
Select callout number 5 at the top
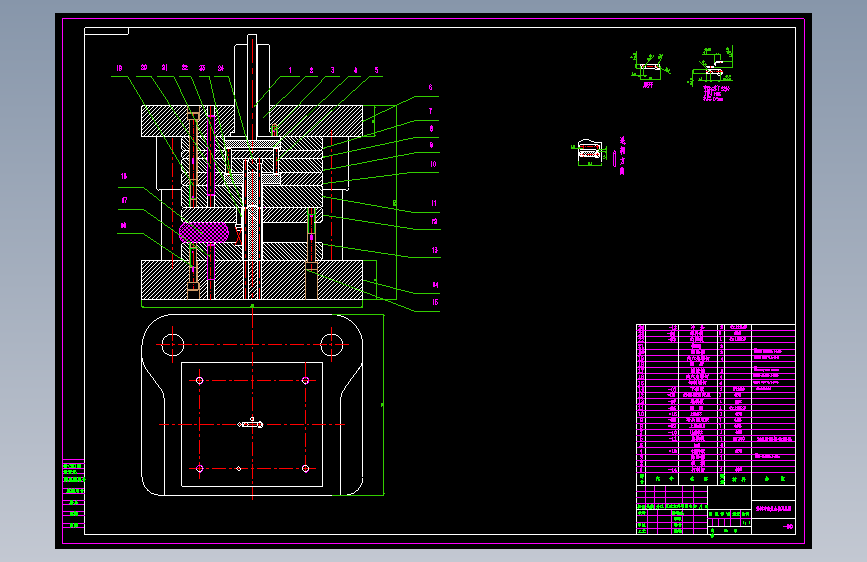[x=377, y=70]
